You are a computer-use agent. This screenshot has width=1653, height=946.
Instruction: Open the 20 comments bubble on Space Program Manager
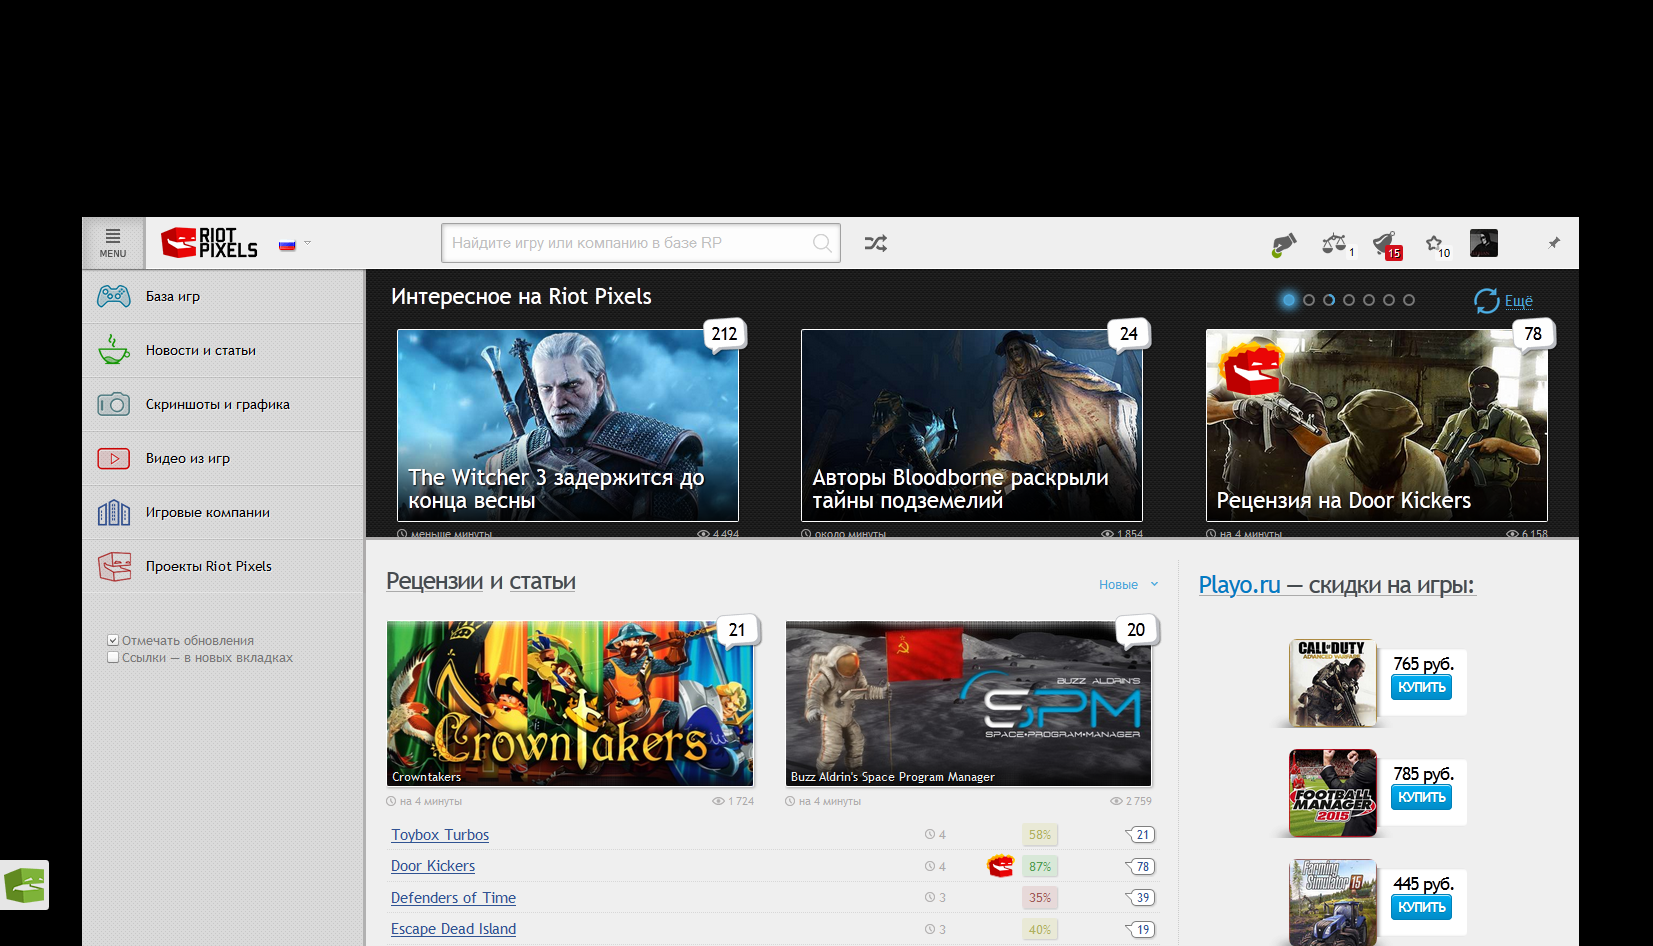1136,630
